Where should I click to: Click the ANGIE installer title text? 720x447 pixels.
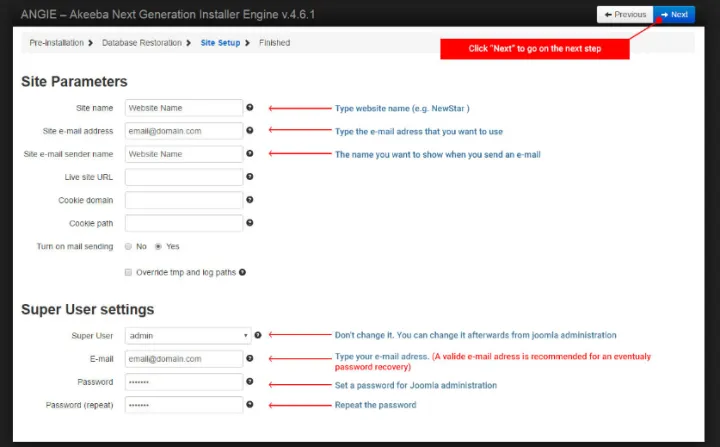(168, 15)
